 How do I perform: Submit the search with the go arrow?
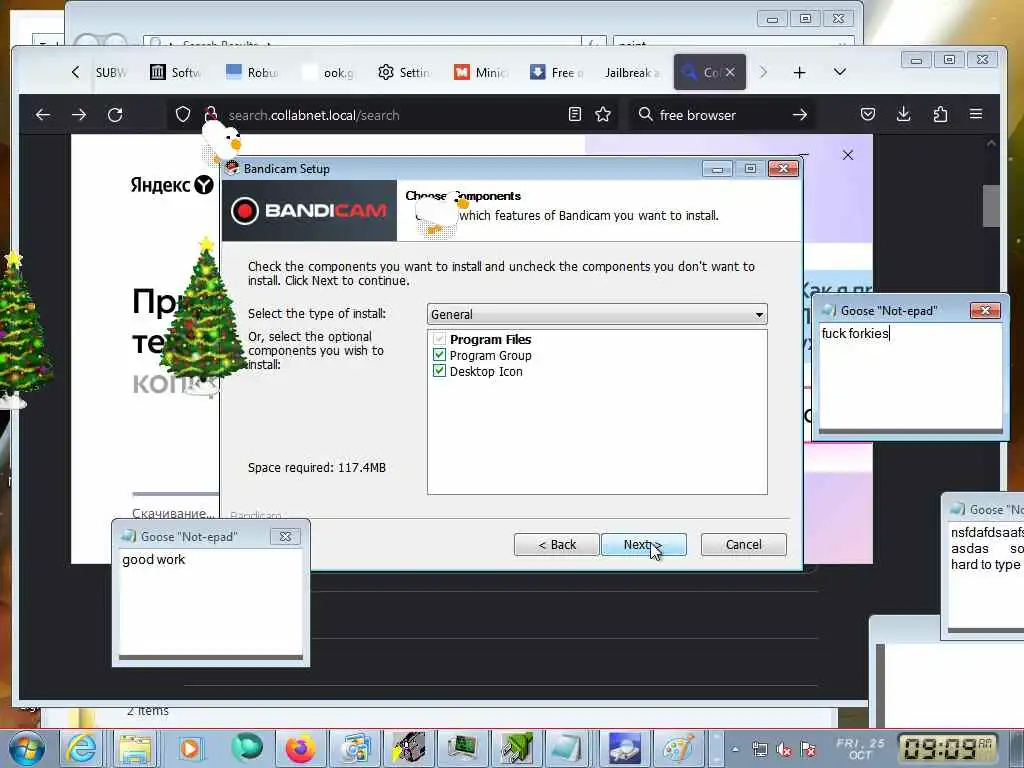click(799, 115)
